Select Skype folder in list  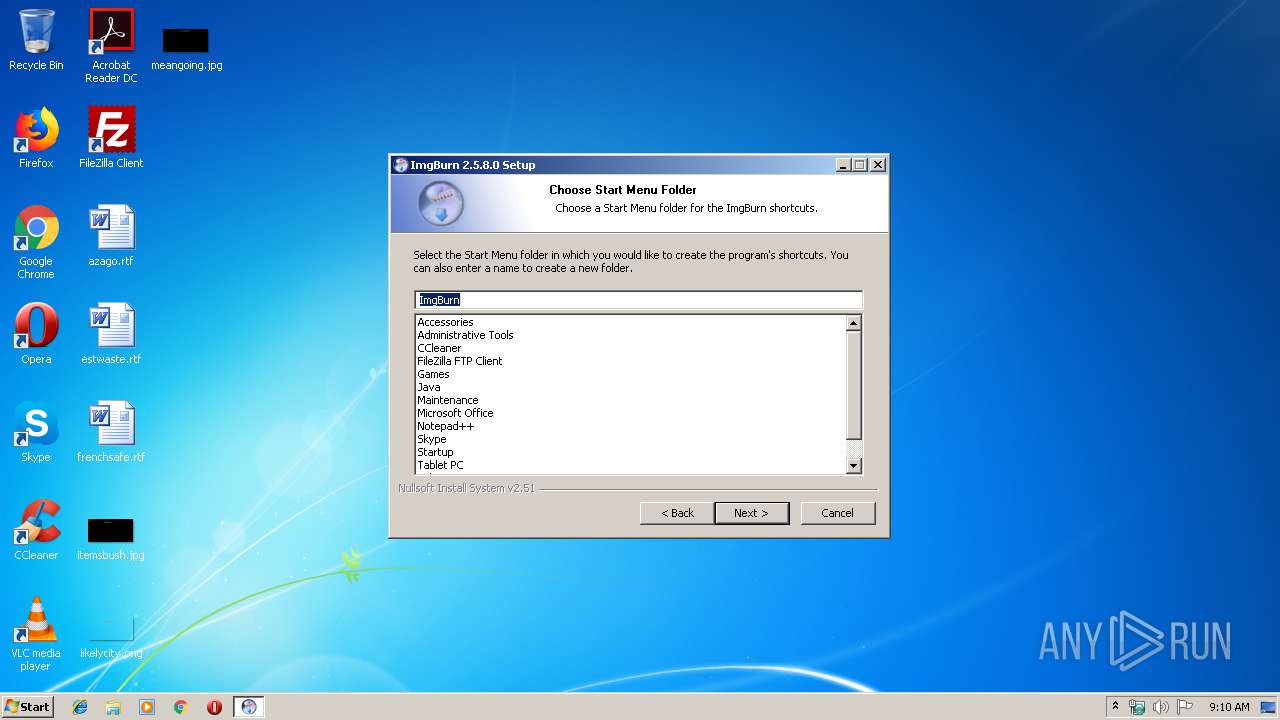(431, 439)
